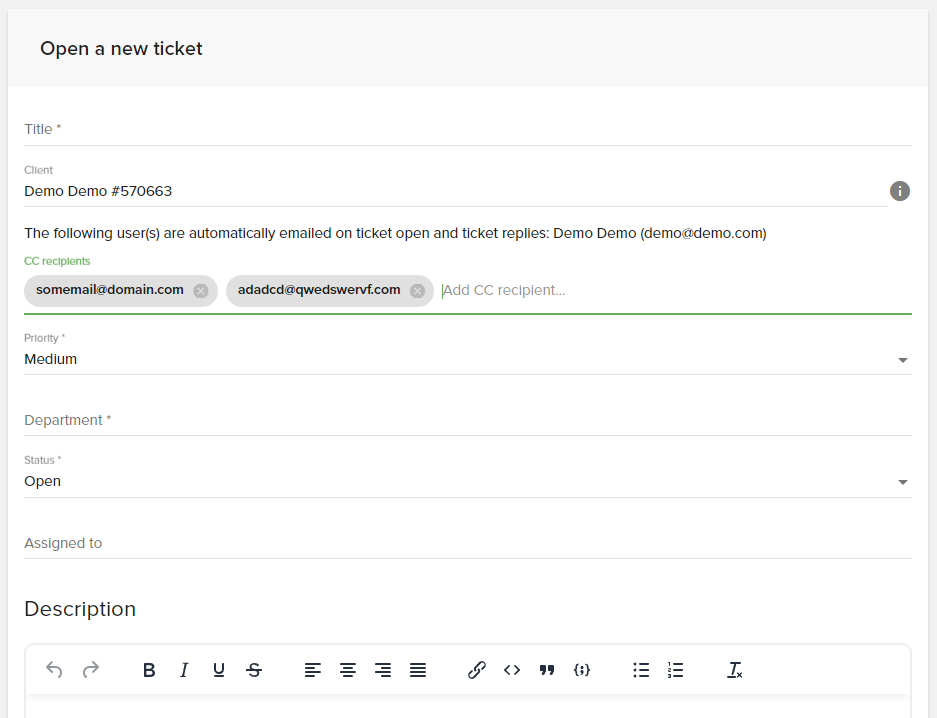Open the Status dropdown showing Open
This screenshot has width=937, height=718.
point(468,481)
